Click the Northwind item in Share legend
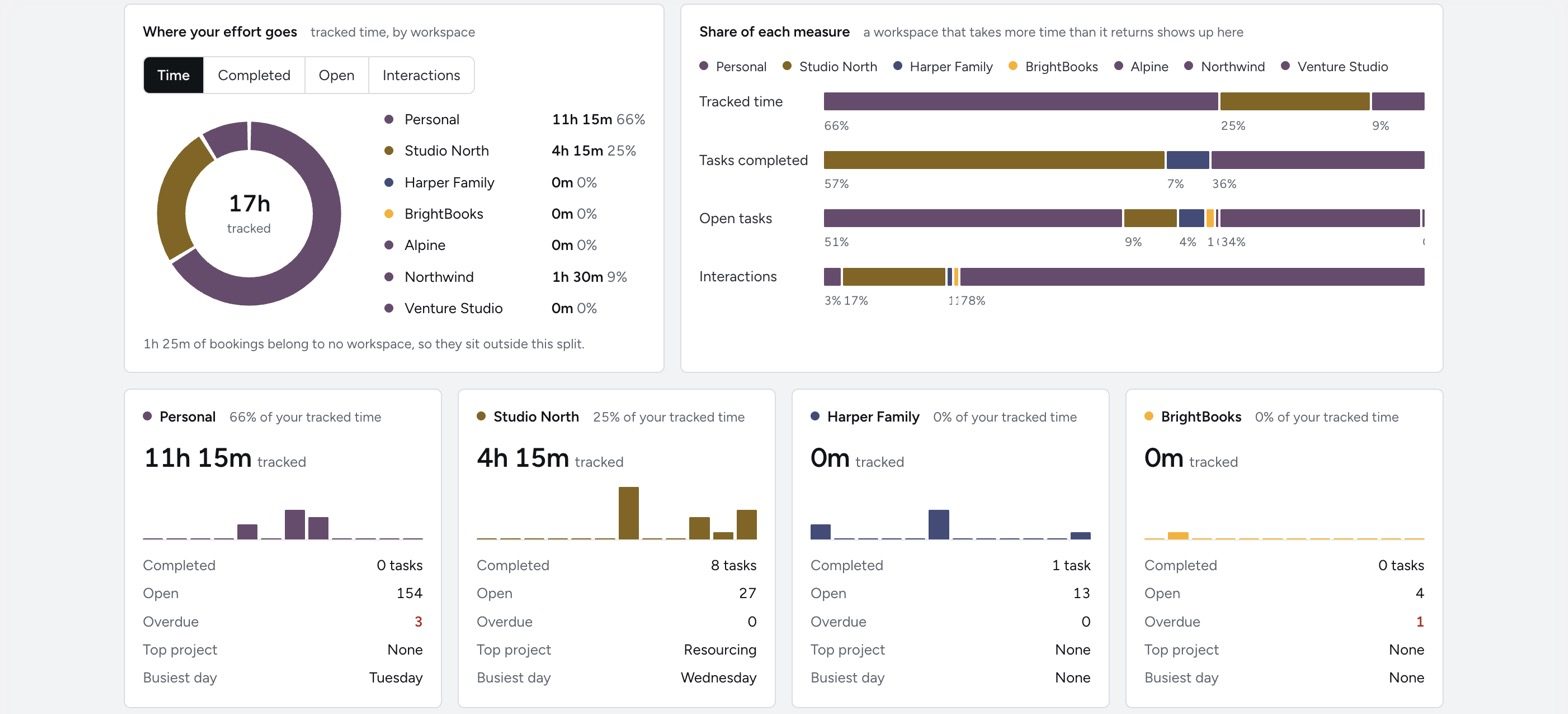 click(x=1224, y=67)
